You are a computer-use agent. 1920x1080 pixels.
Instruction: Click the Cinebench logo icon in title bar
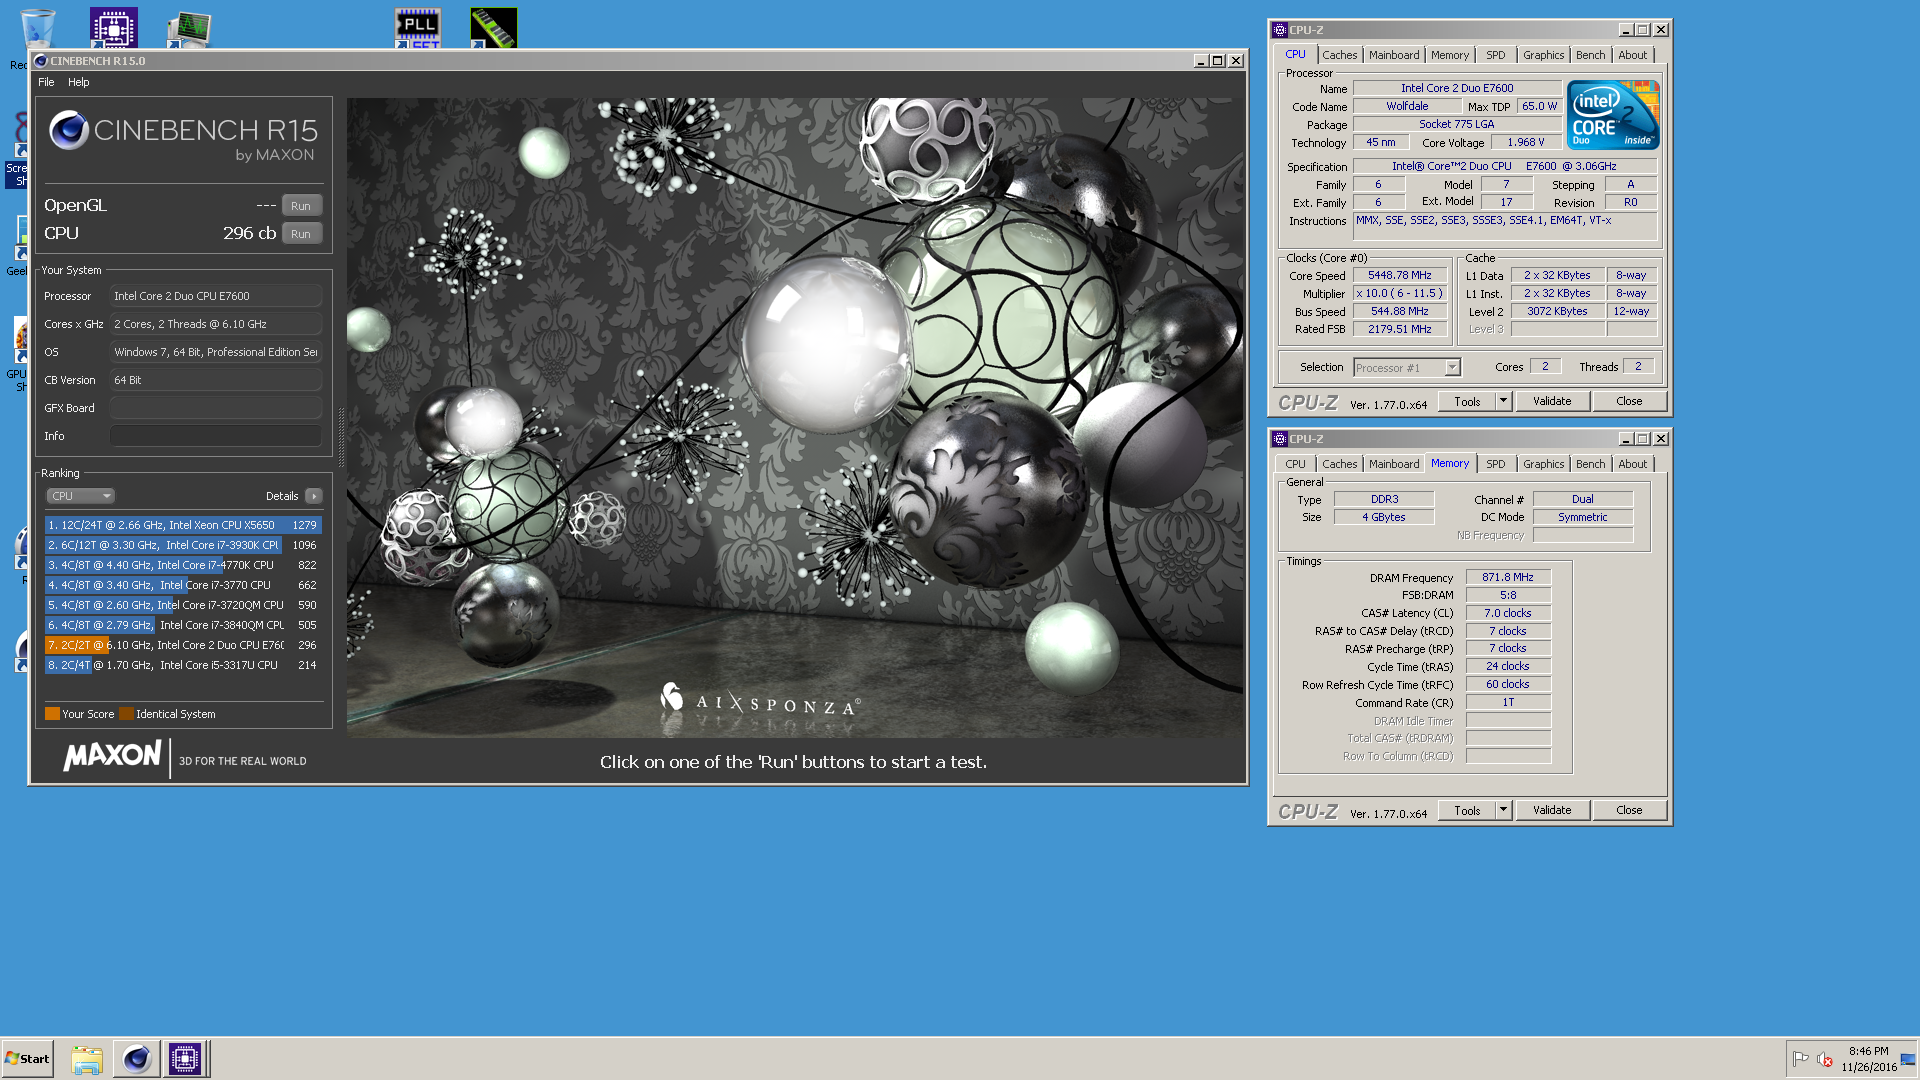coord(41,61)
